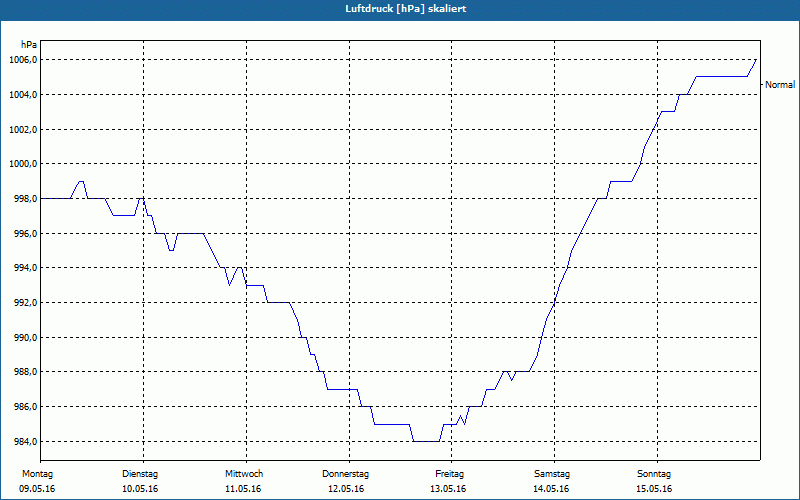Click the date 12.05.16
The image size is (800, 500).
(346, 489)
